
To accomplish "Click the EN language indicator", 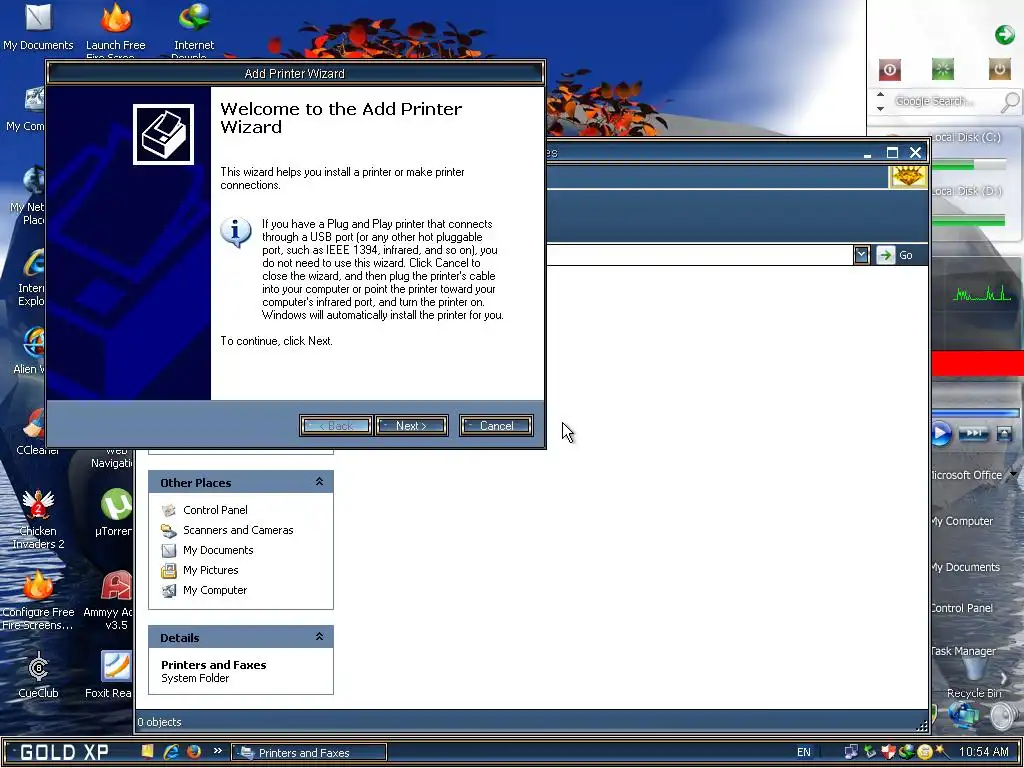I will (x=803, y=752).
